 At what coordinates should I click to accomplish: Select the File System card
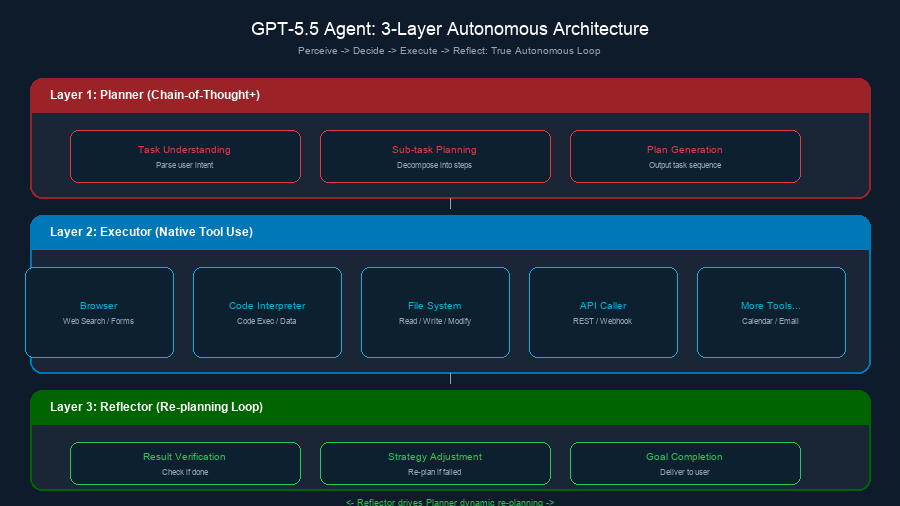click(x=435, y=313)
